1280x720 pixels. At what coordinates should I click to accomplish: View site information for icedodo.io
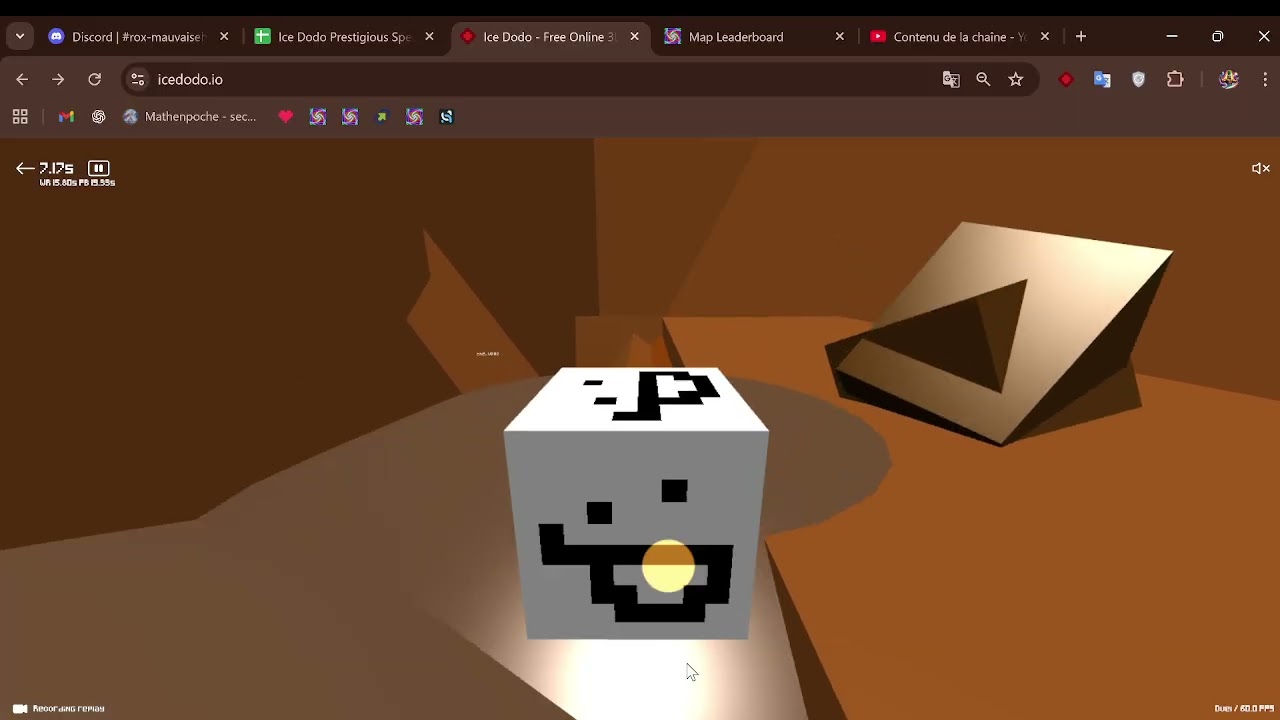[x=138, y=80]
